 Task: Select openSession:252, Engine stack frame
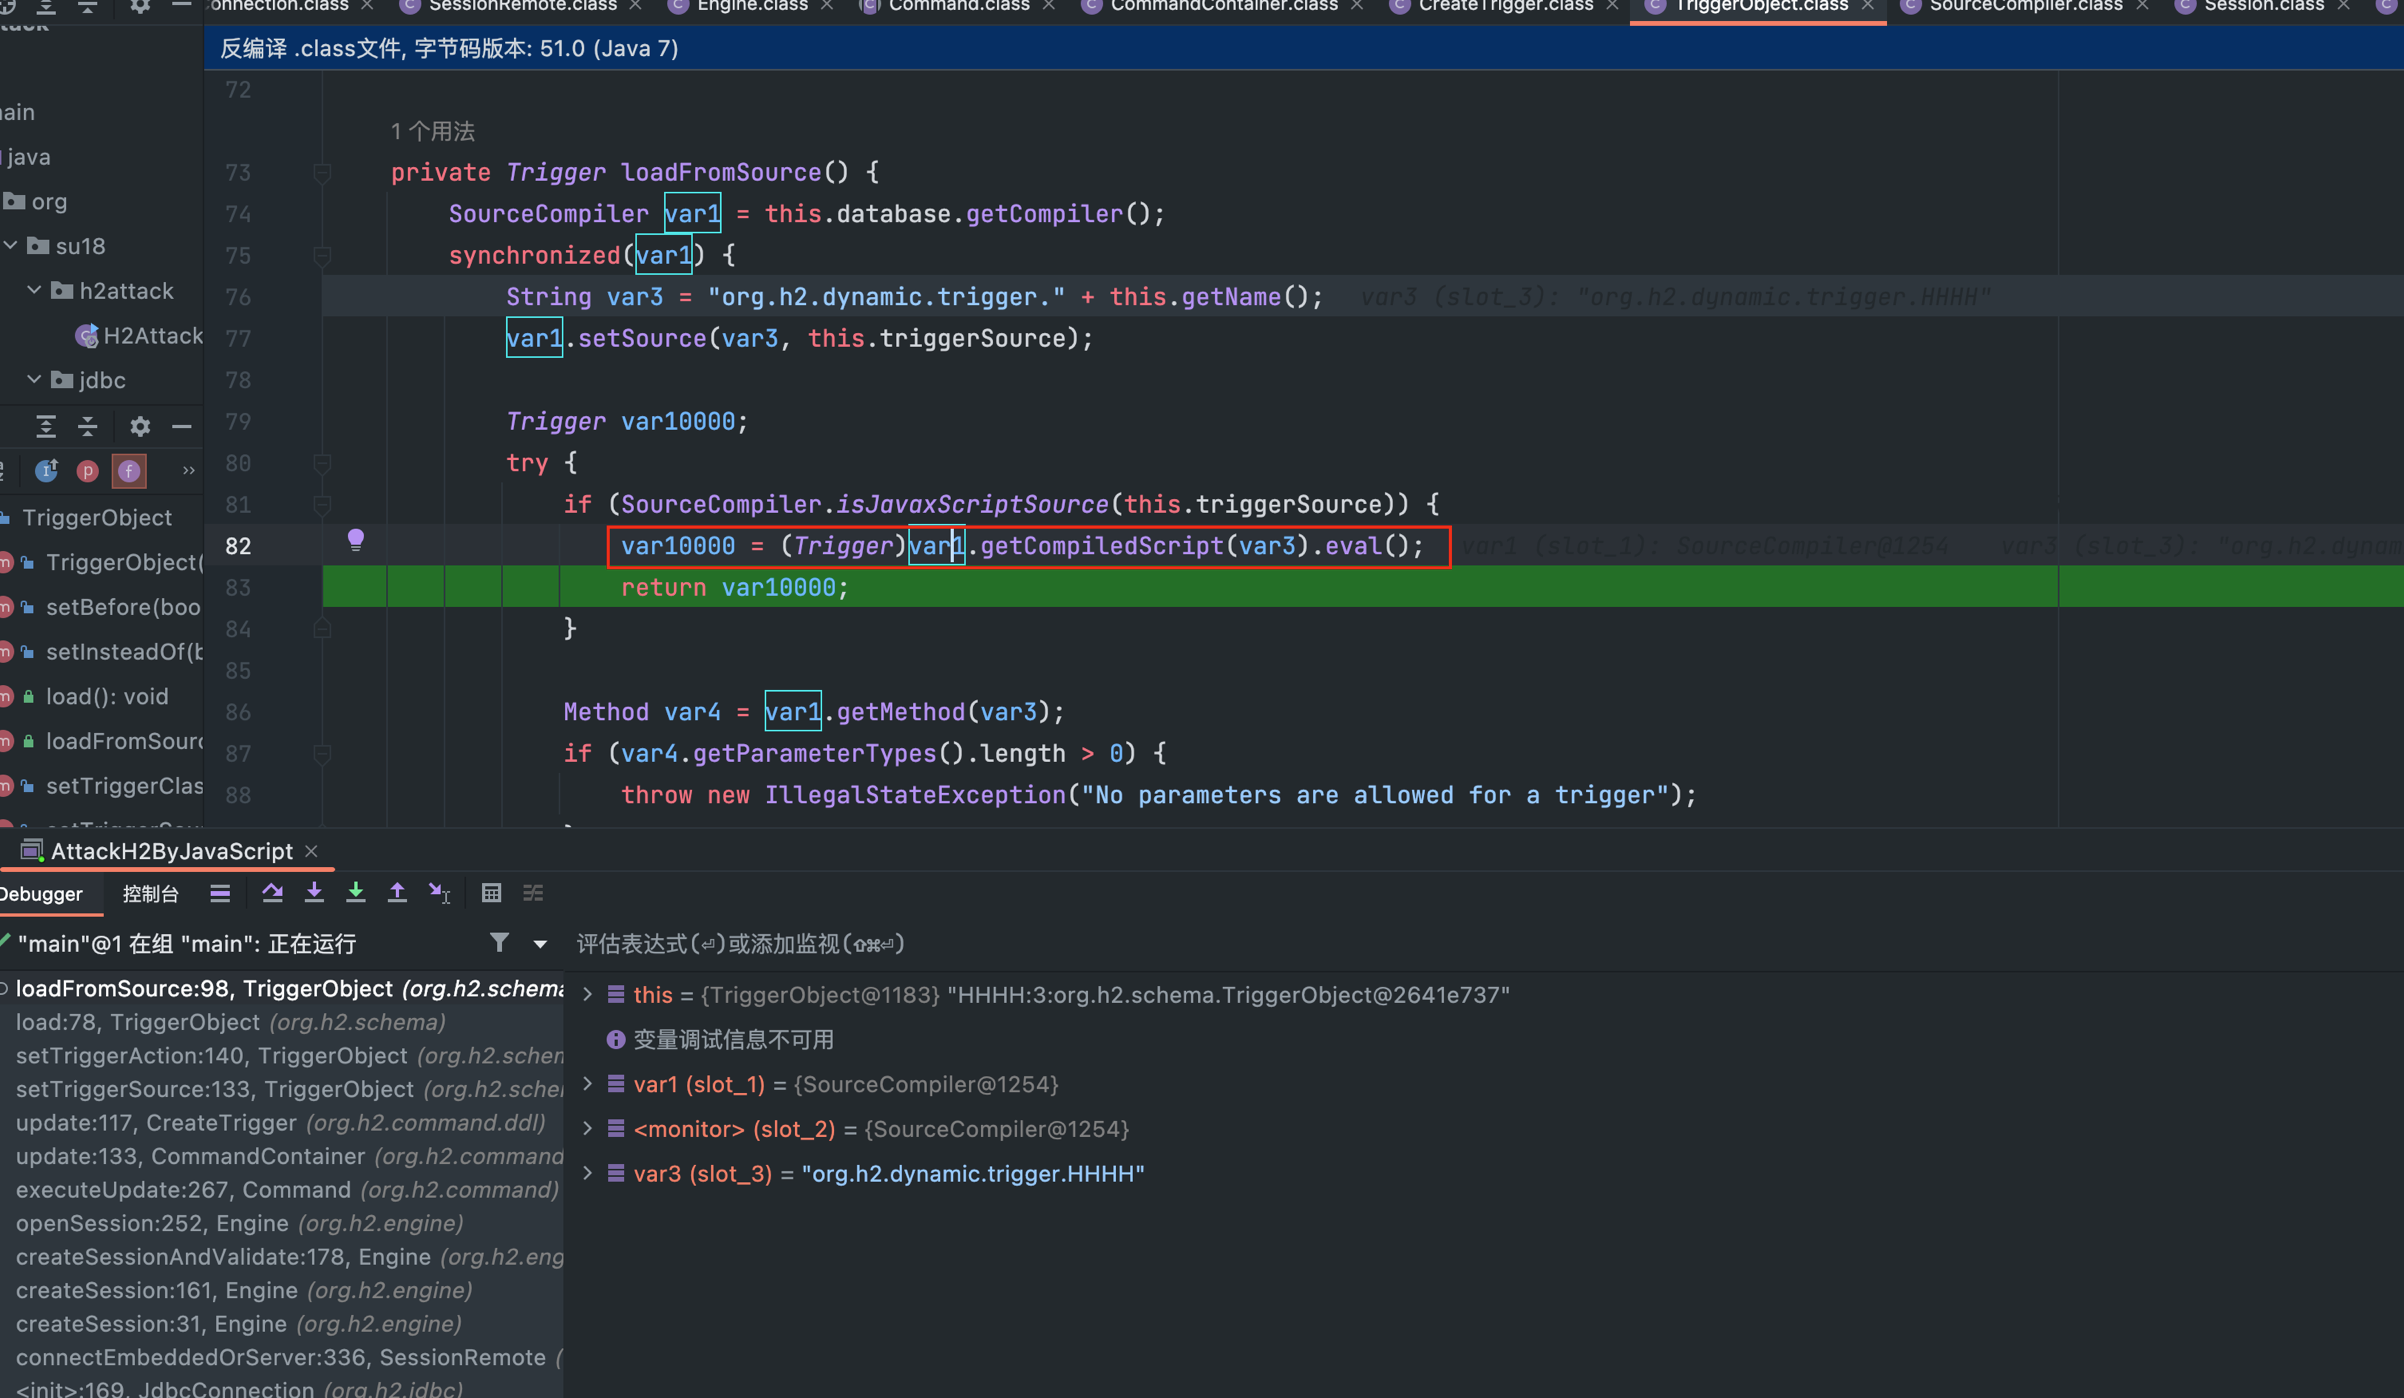(282, 1223)
